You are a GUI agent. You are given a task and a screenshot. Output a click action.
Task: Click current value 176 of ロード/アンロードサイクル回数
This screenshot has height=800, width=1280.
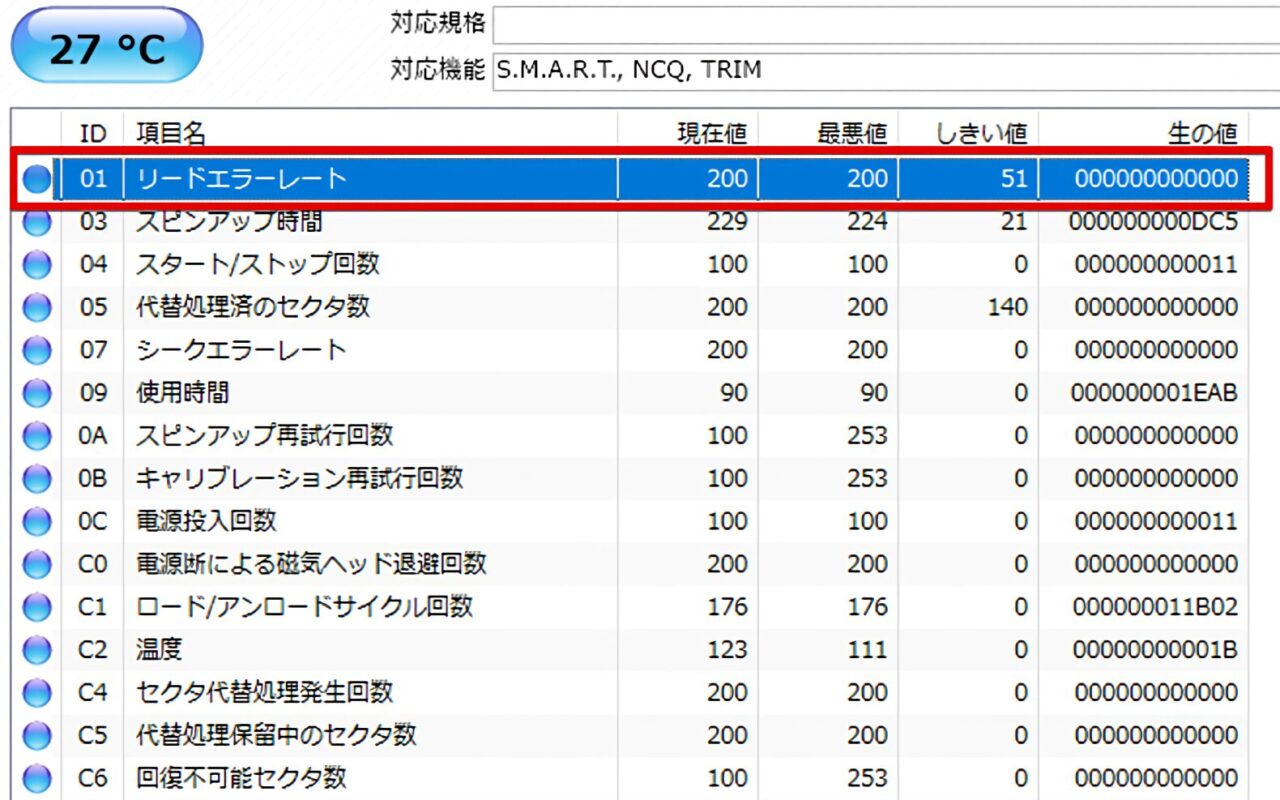click(x=727, y=608)
